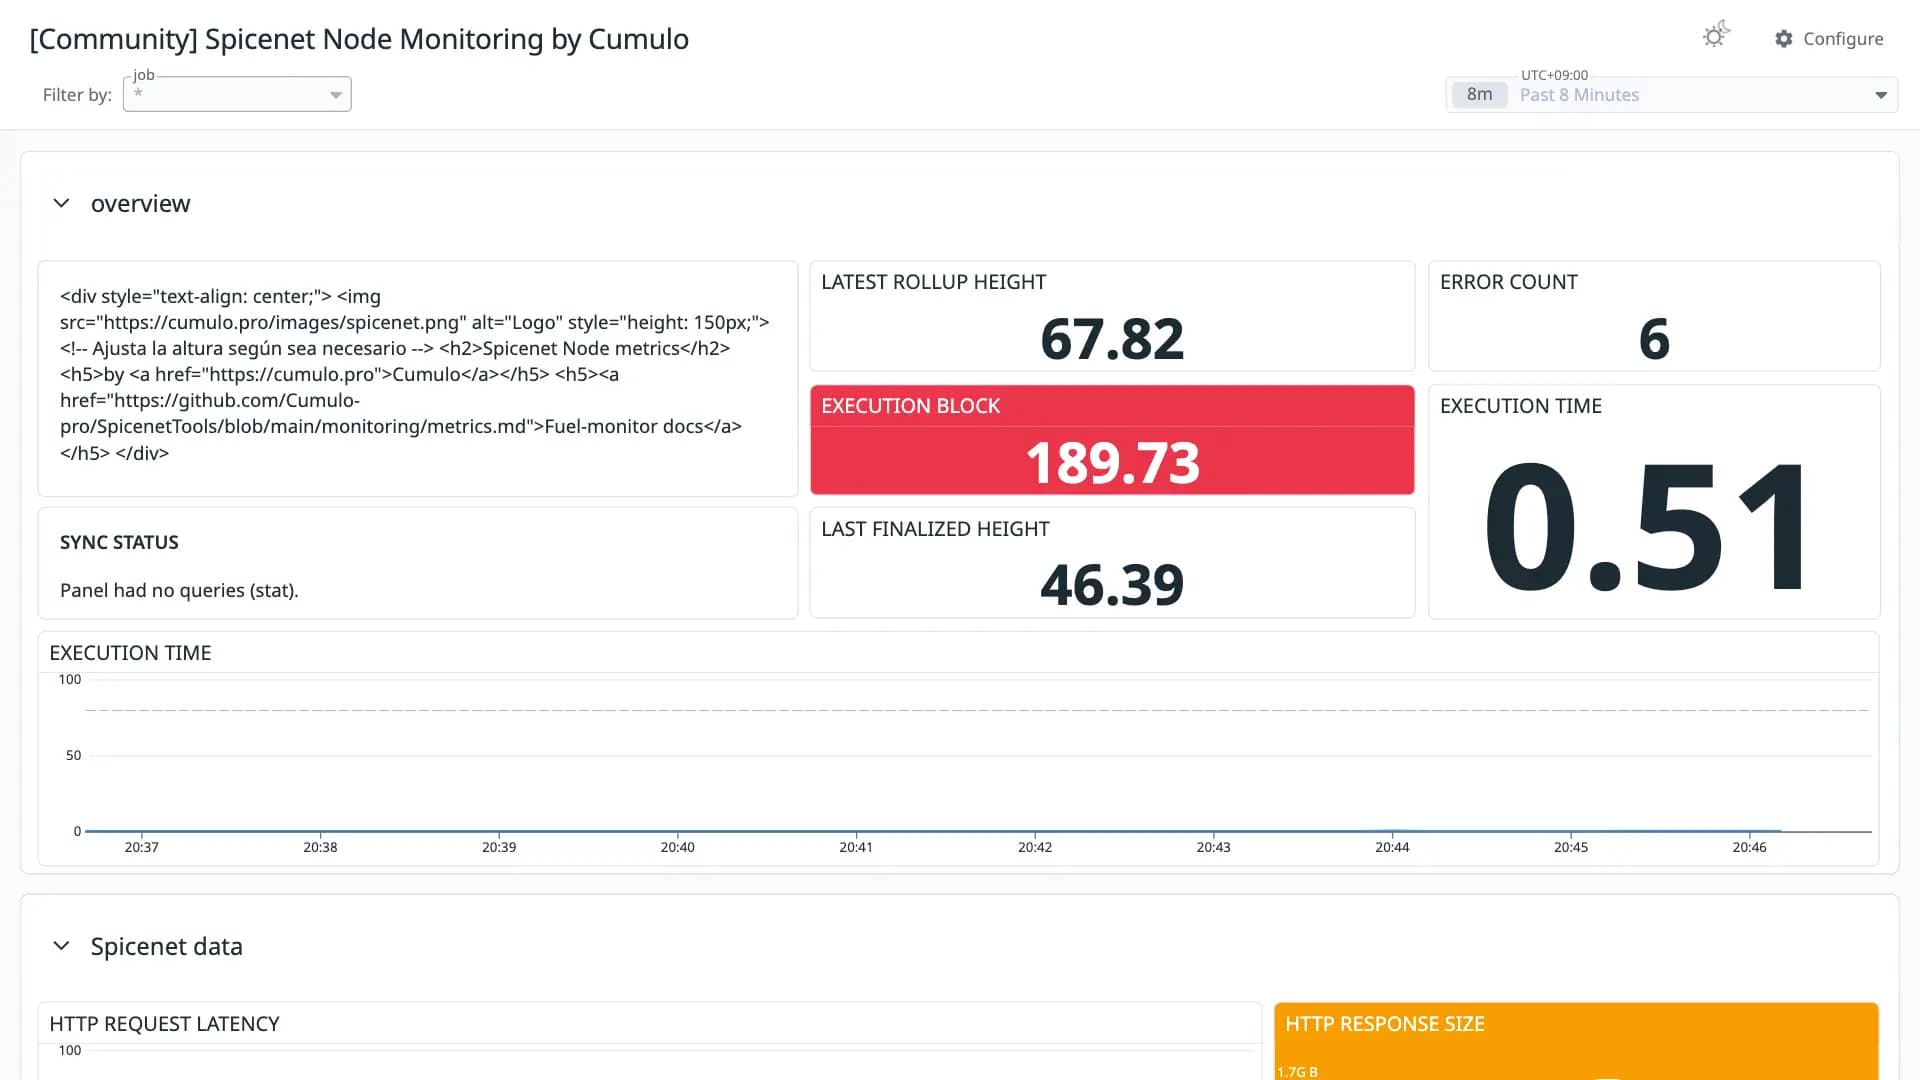Click the Execution Time stat panel title

(1520, 406)
